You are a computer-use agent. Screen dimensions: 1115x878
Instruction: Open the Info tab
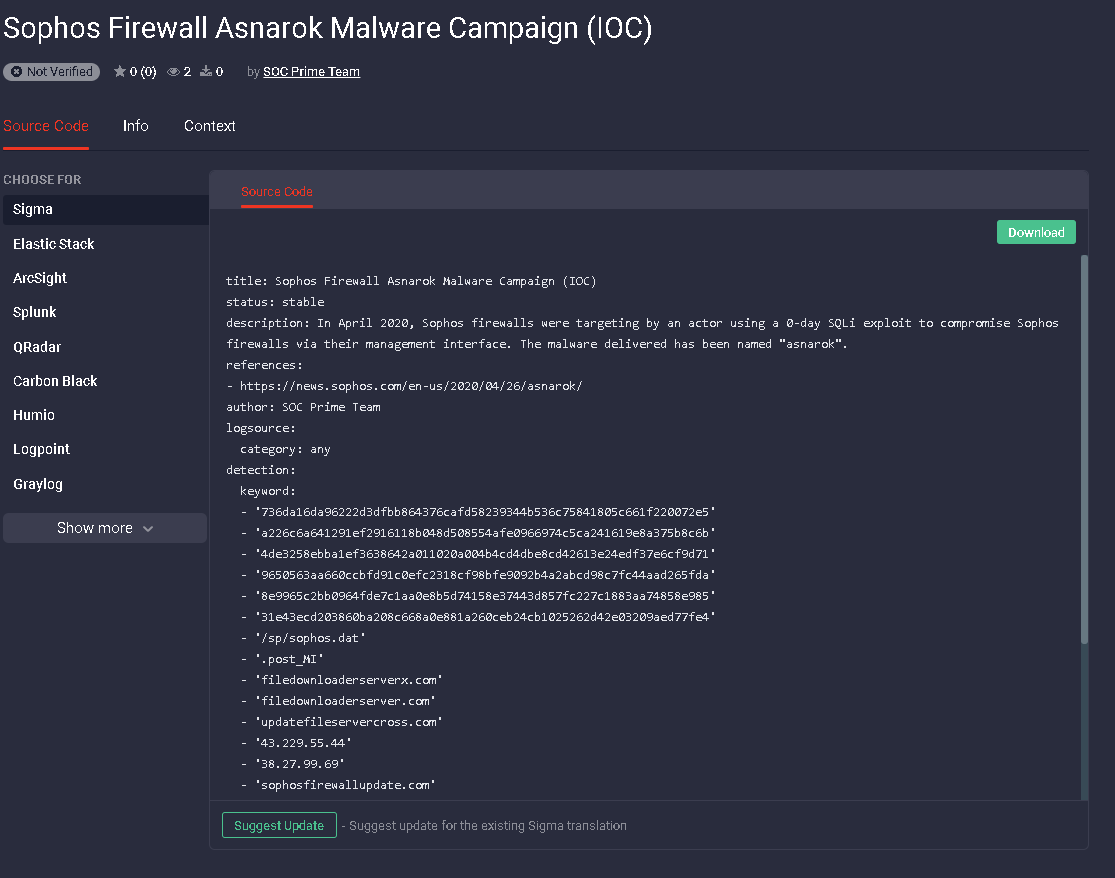click(x=136, y=126)
